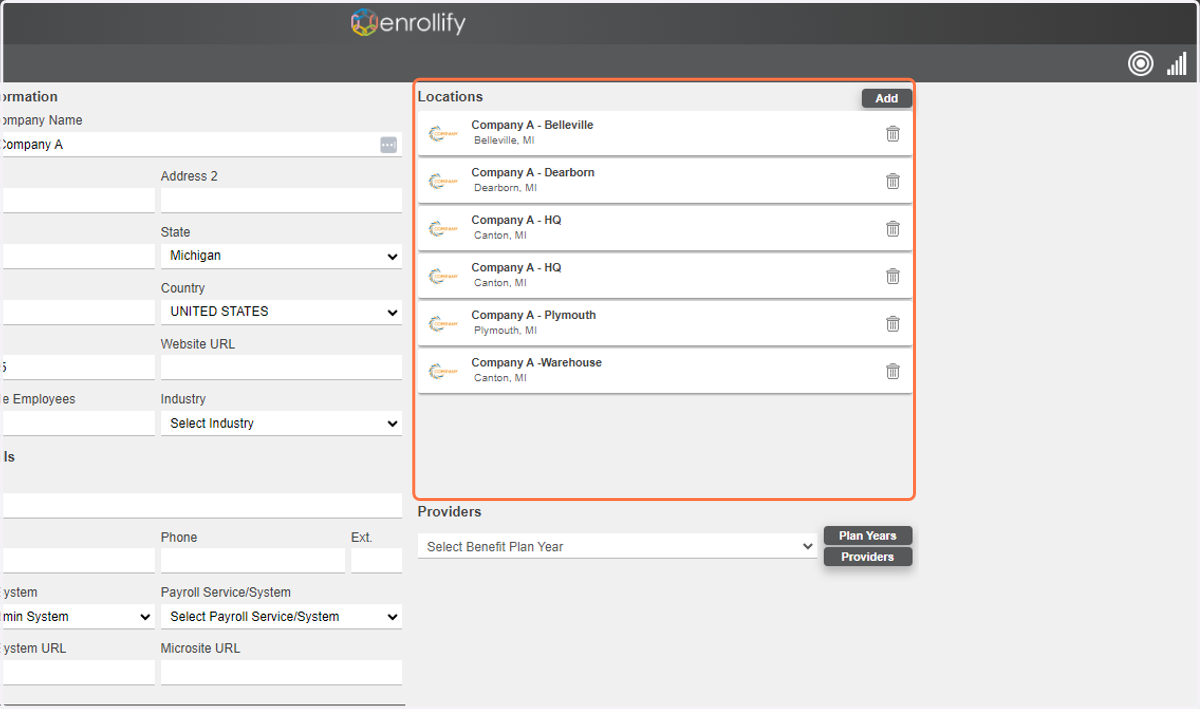The height and width of the screenshot is (709, 1200).
Task: Click the Plymouth location logo thumbnail
Action: pyautogui.click(x=443, y=323)
